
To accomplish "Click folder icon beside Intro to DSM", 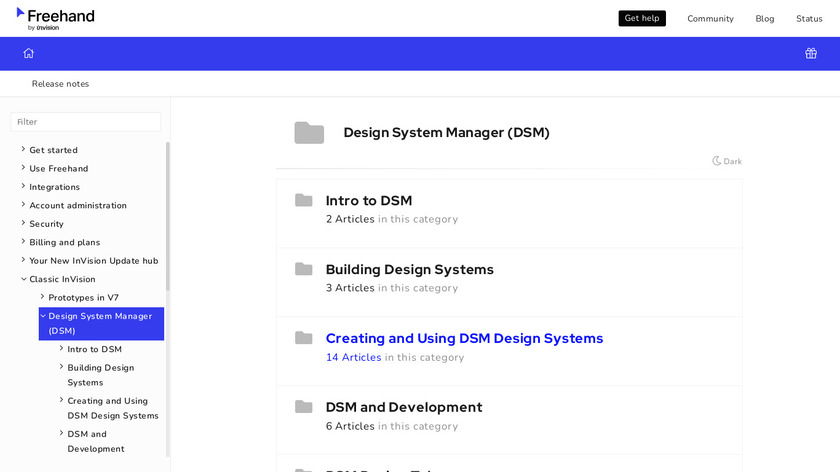I will tap(304, 201).
